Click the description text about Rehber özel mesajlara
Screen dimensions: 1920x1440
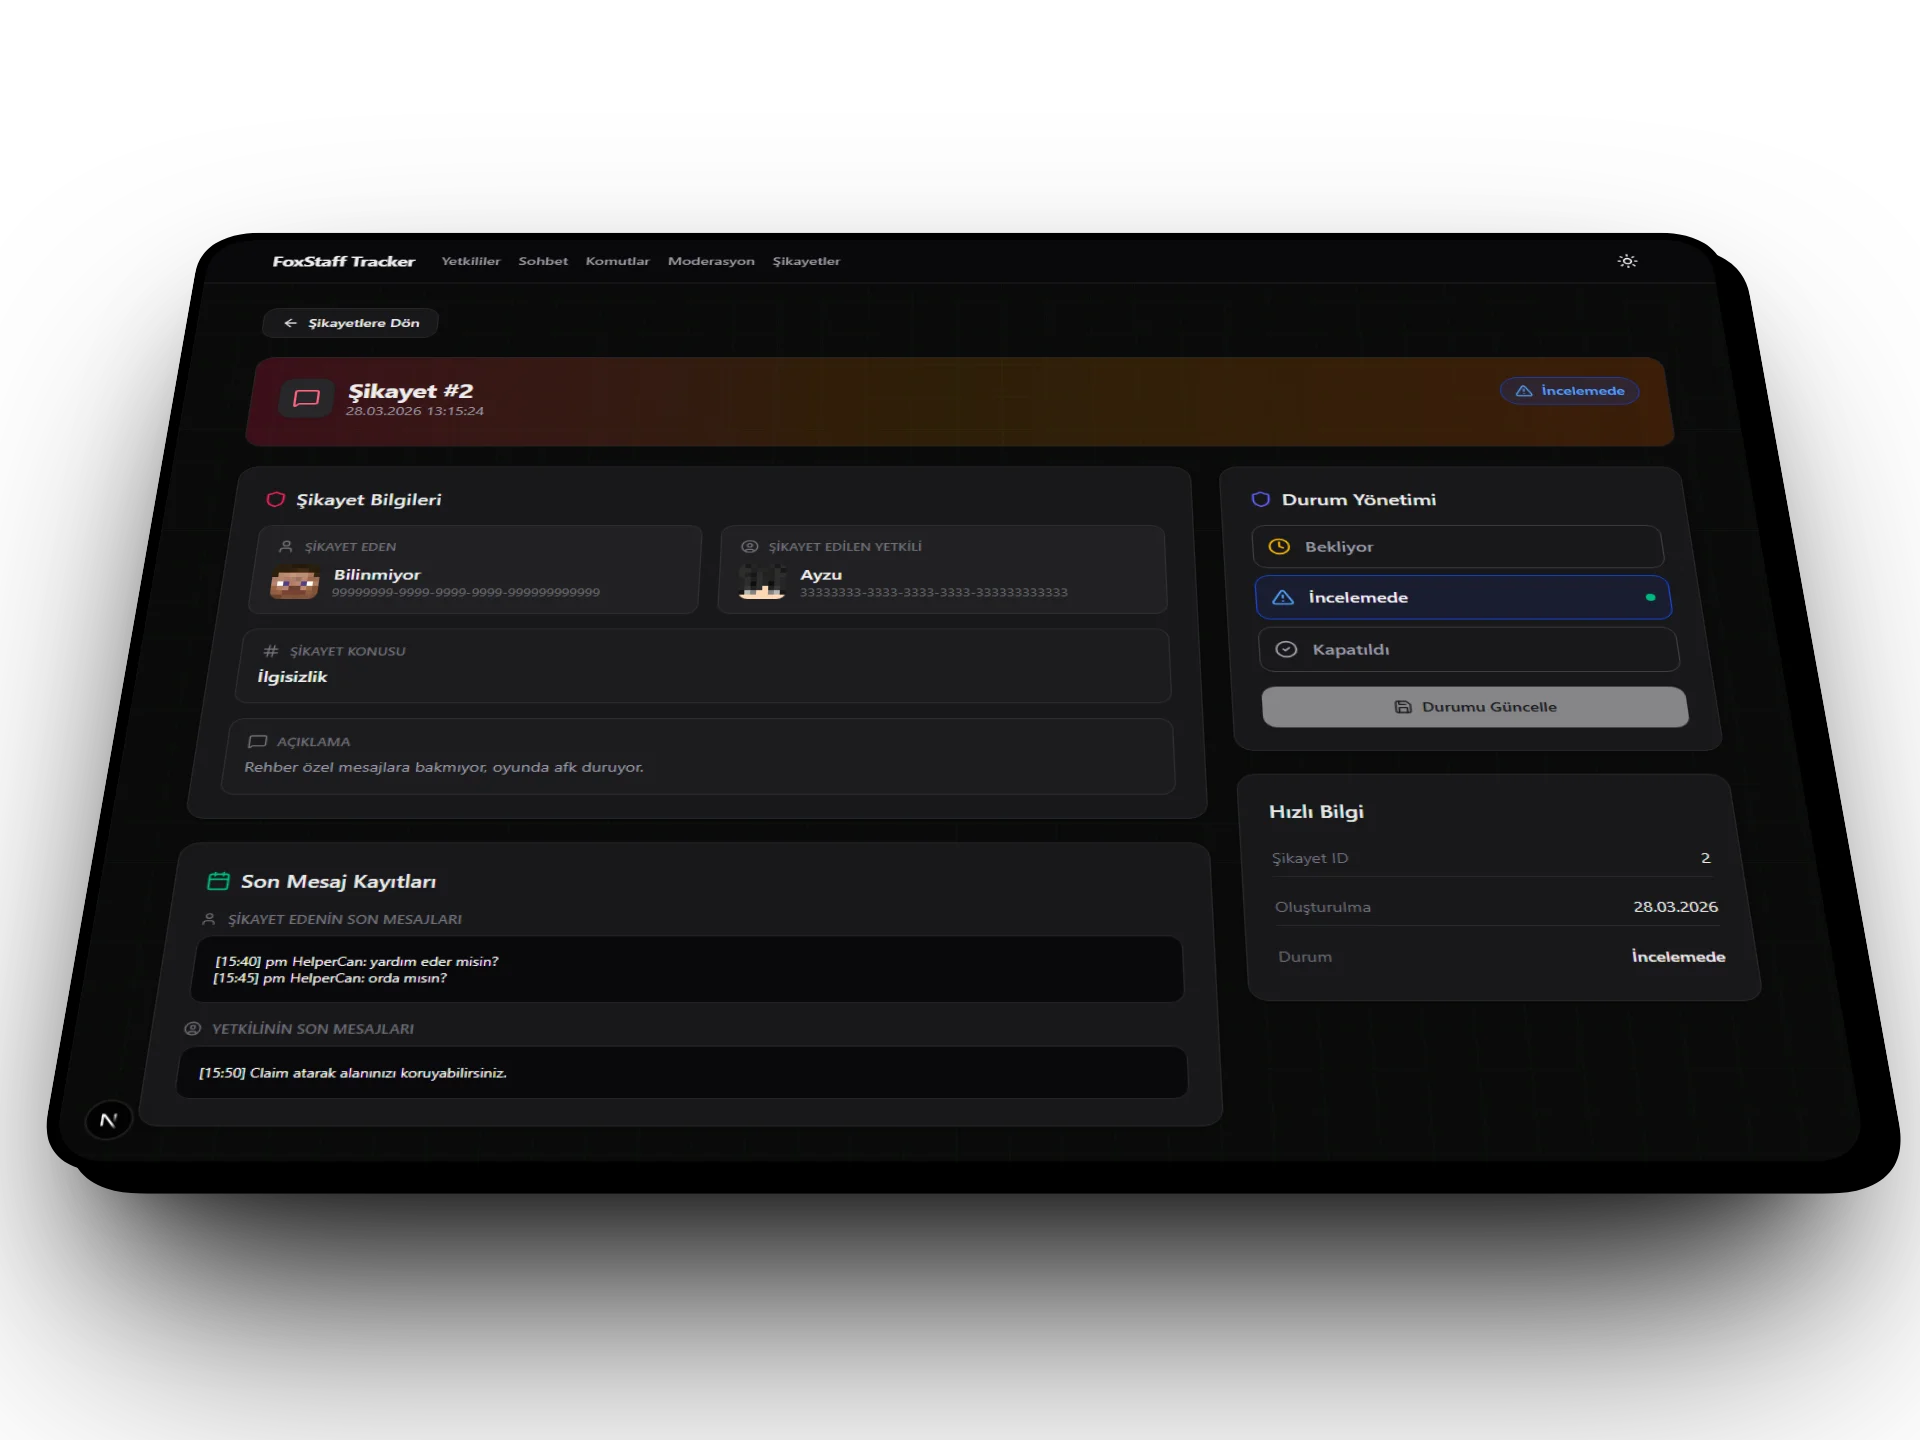click(x=444, y=767)
